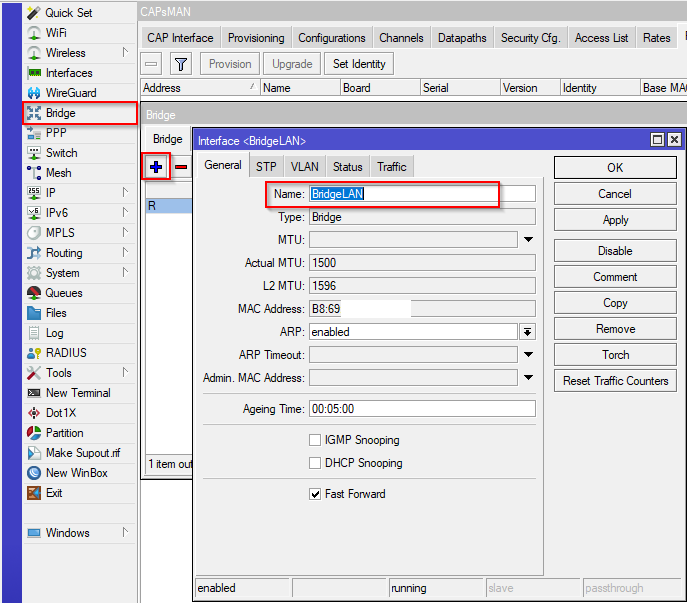Open the ARP mode dropdown
The image size is (687, 603).
[528, 332]
